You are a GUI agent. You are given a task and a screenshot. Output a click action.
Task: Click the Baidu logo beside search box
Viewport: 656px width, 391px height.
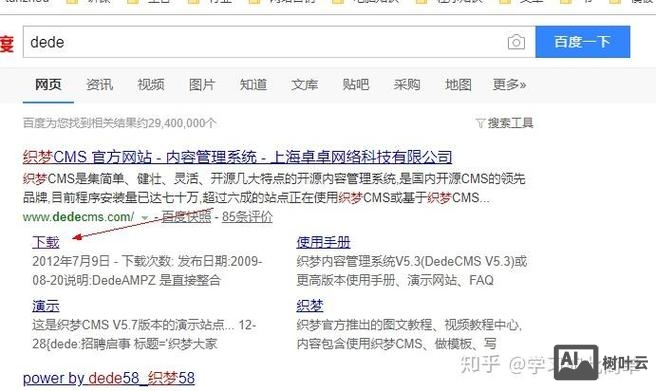(x=7, y=44)
